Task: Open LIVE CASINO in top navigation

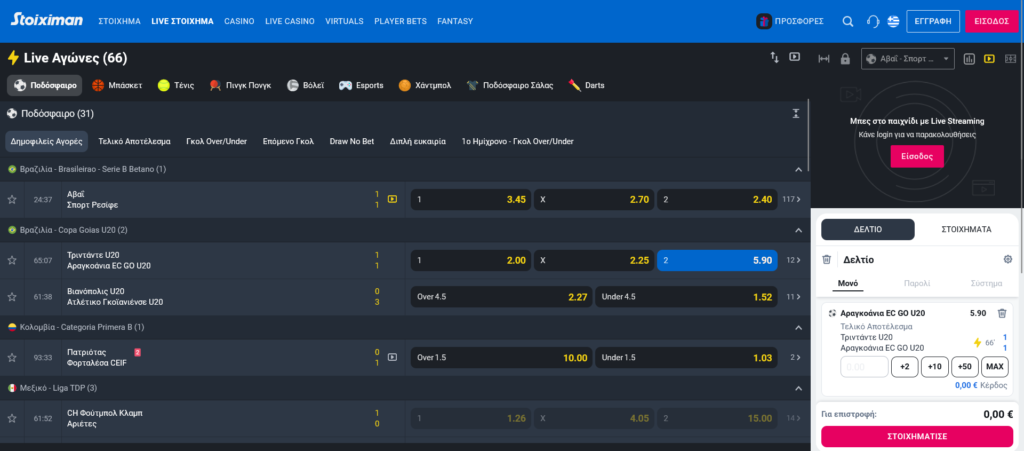Action: coord(289,22)
